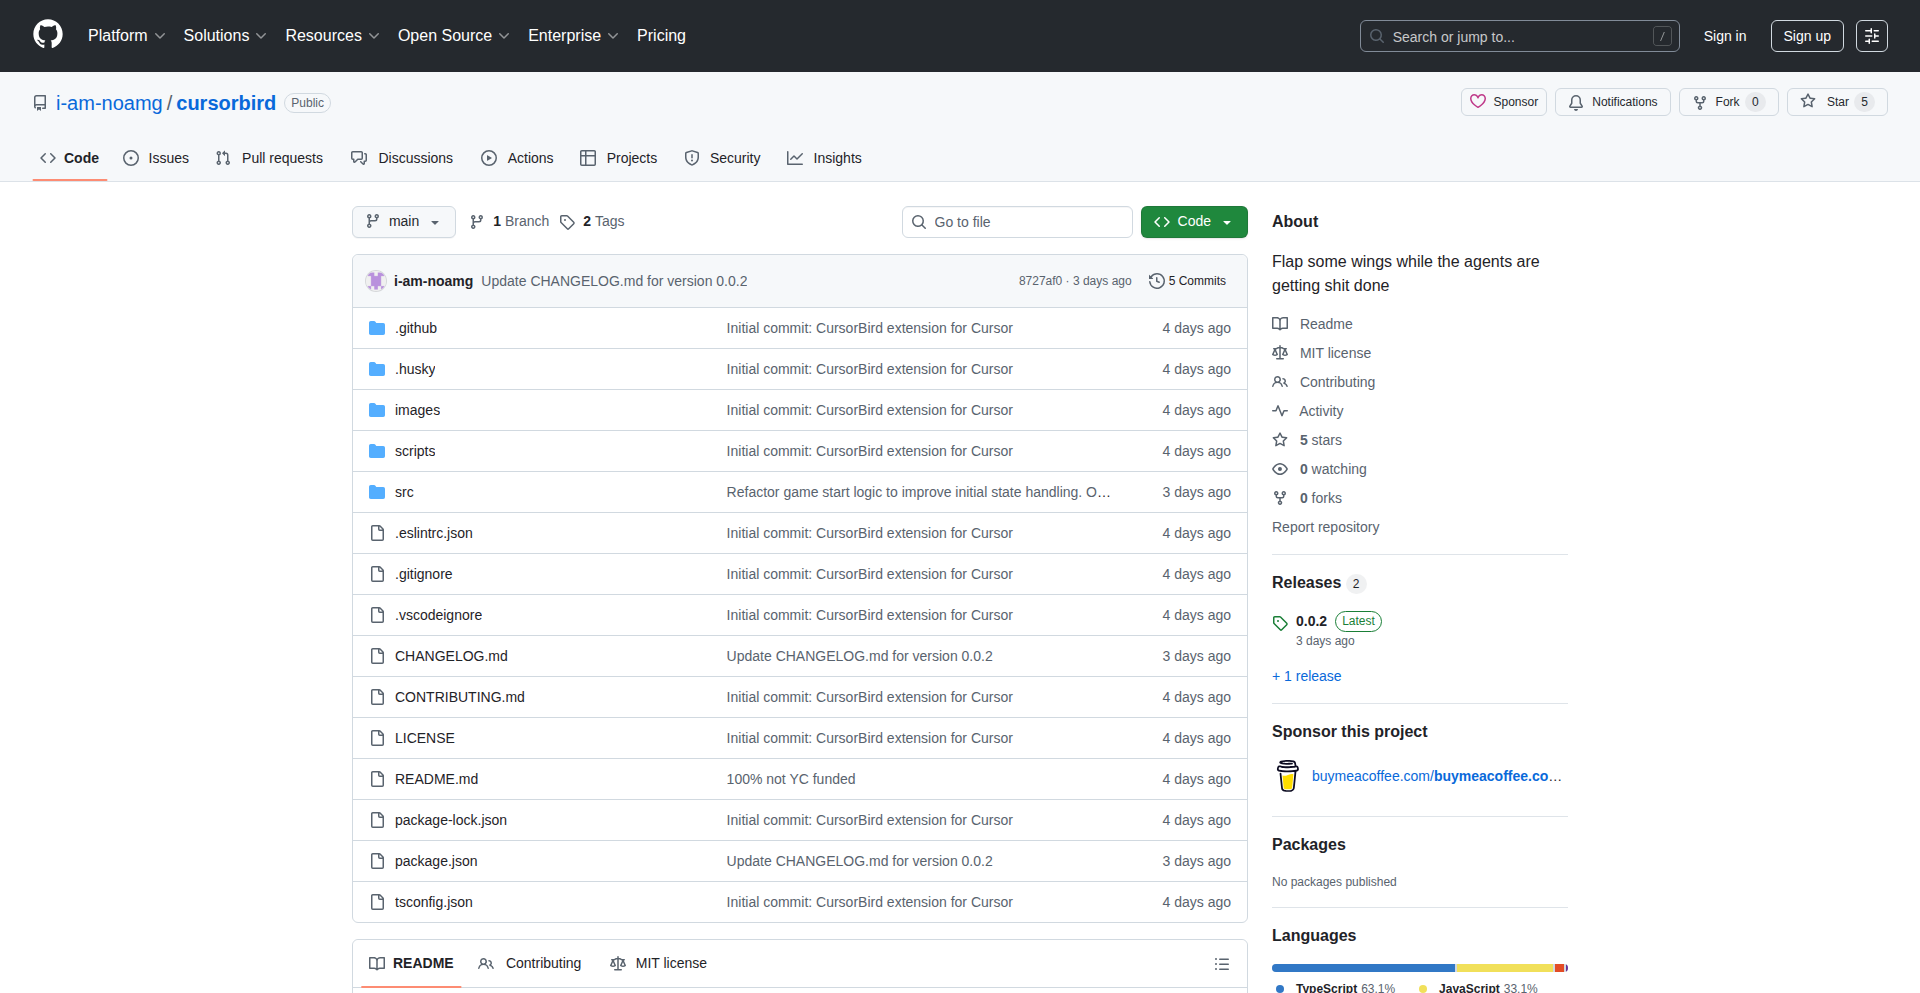Expand the main branch dropdown
This screenshot has height=993, width=1920.
(403, 222)
